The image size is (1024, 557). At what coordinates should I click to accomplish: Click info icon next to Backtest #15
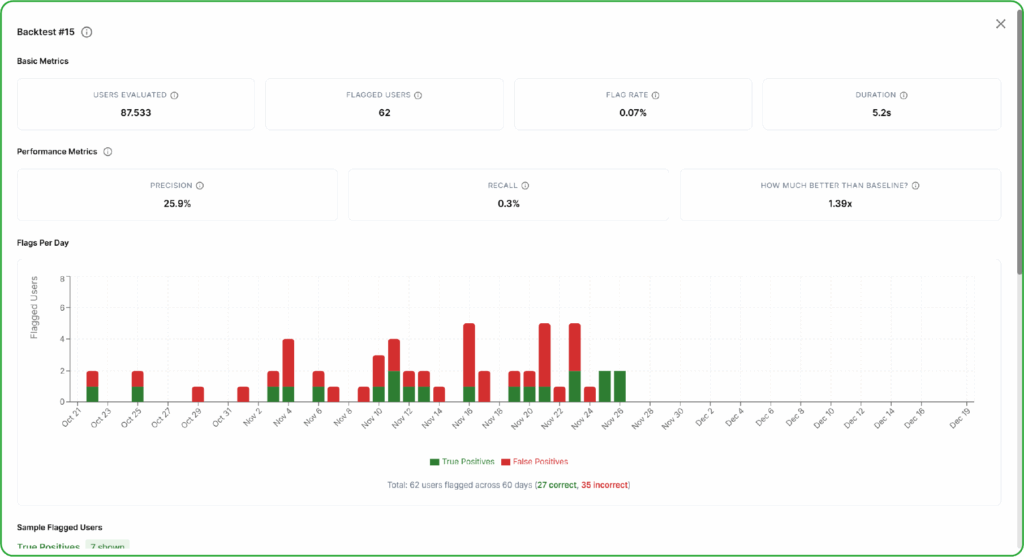pyautogui.click(x=87, y=32)
